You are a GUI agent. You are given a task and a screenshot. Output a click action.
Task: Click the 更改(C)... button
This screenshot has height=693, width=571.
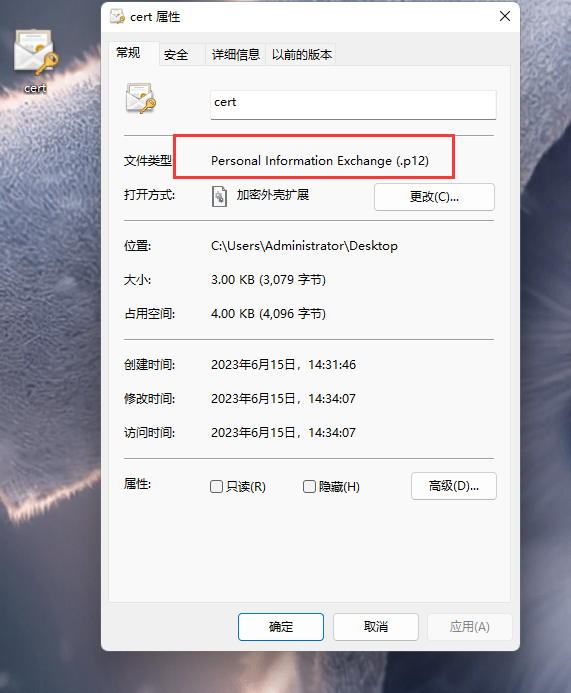434,197
